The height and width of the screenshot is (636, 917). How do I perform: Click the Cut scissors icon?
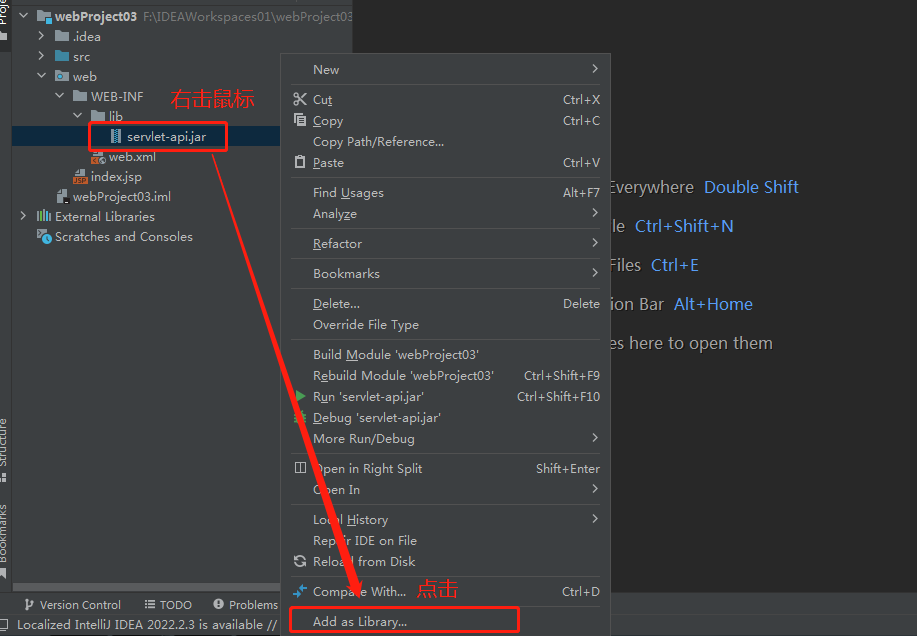[300, 99]
